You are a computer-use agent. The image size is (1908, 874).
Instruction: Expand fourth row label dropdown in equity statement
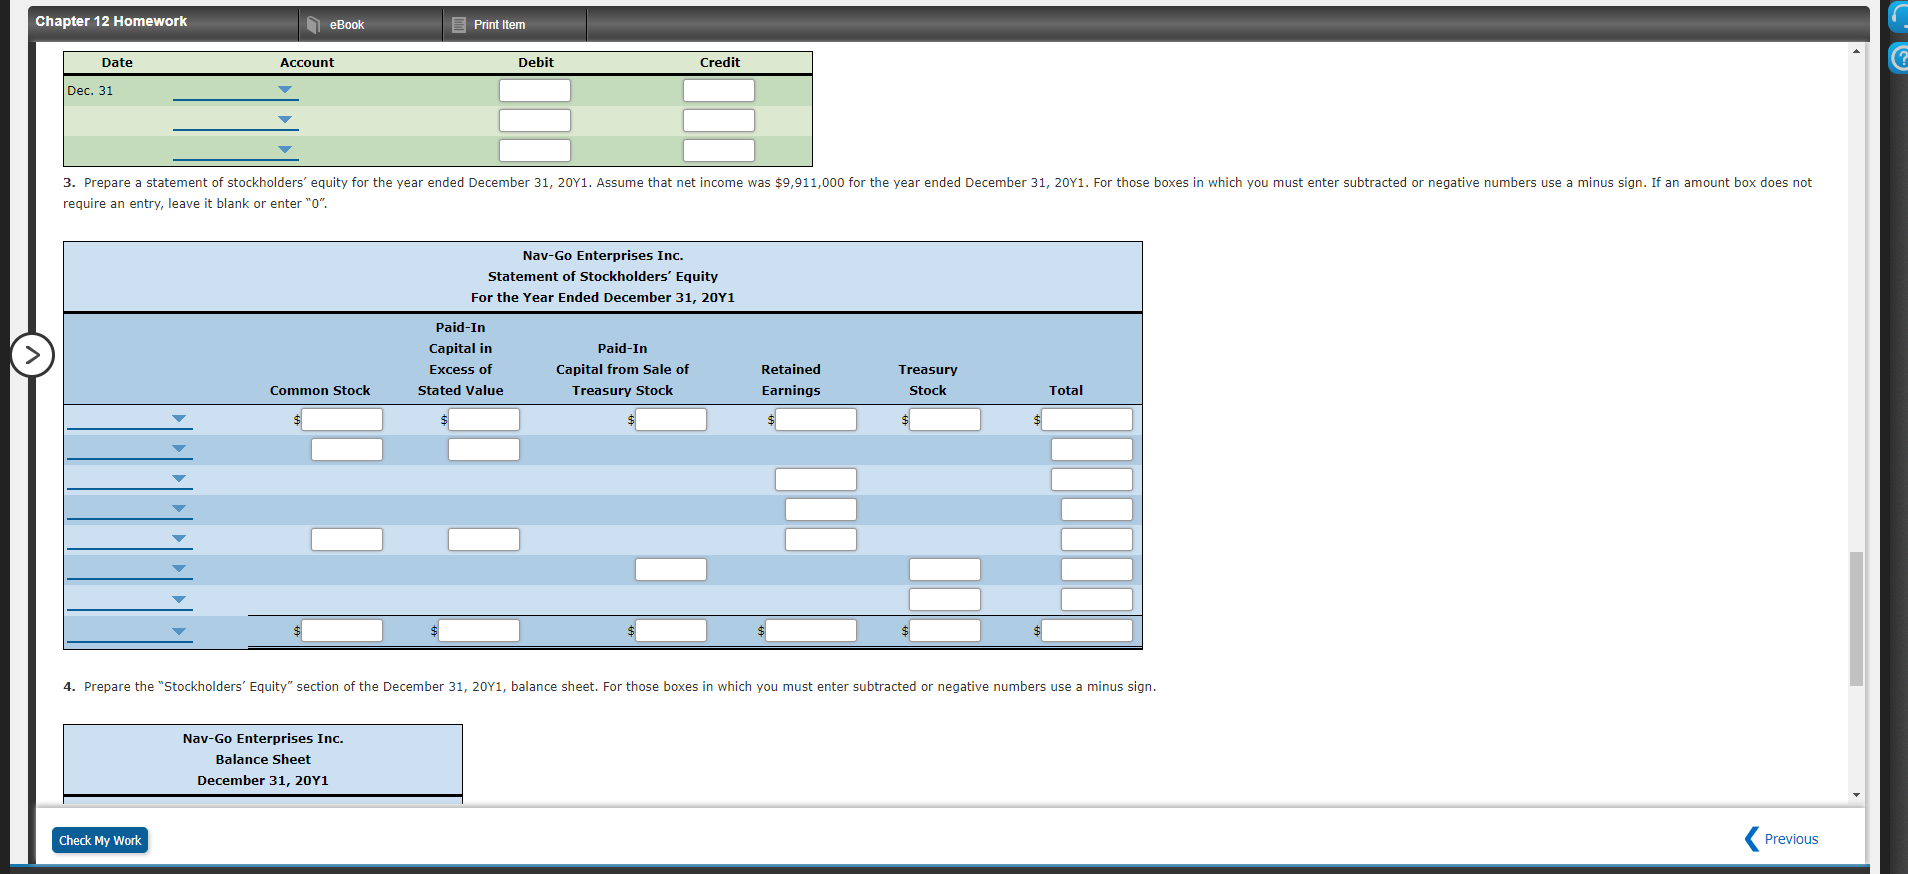[x=130, y=509]
